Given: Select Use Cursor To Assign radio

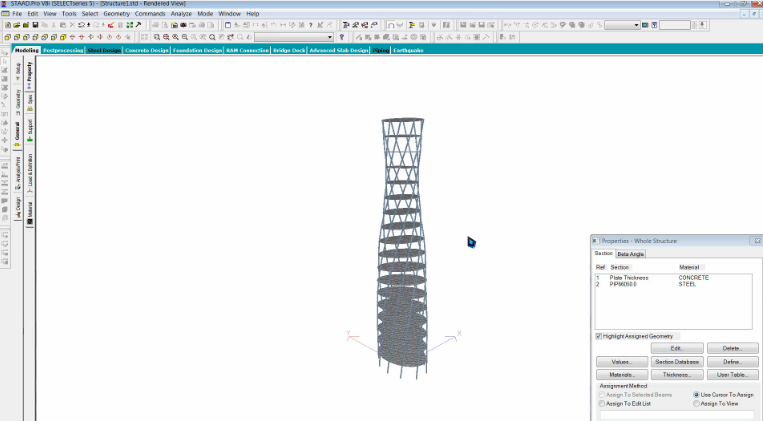Looking at the screenshot, I should click(696, 395).
